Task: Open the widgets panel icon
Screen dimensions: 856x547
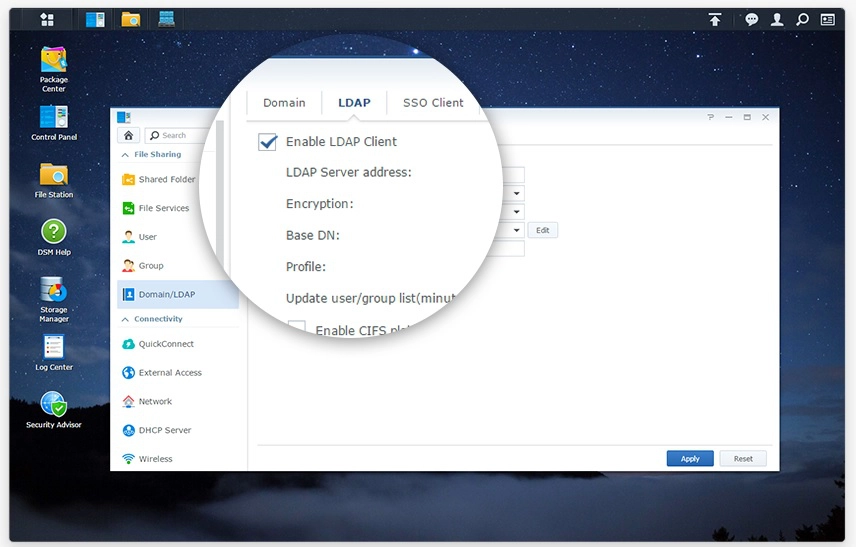Action: tap(828, 20)
